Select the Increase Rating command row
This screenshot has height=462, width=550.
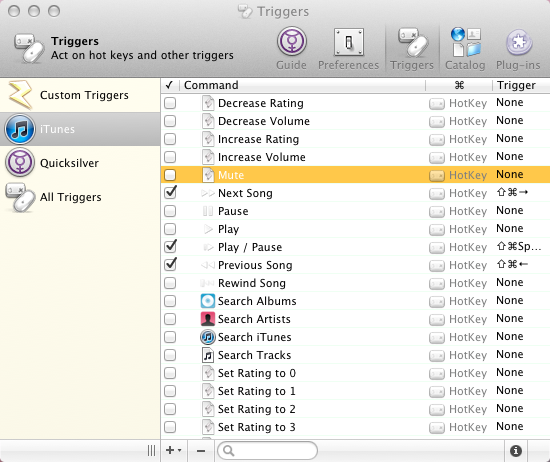click(355, 139)
